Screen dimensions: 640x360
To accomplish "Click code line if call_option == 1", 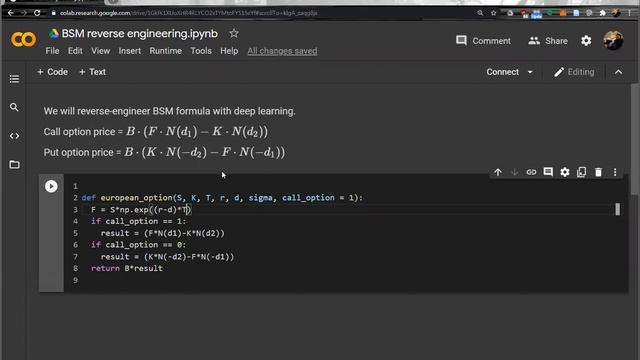I will click(138, 221).
